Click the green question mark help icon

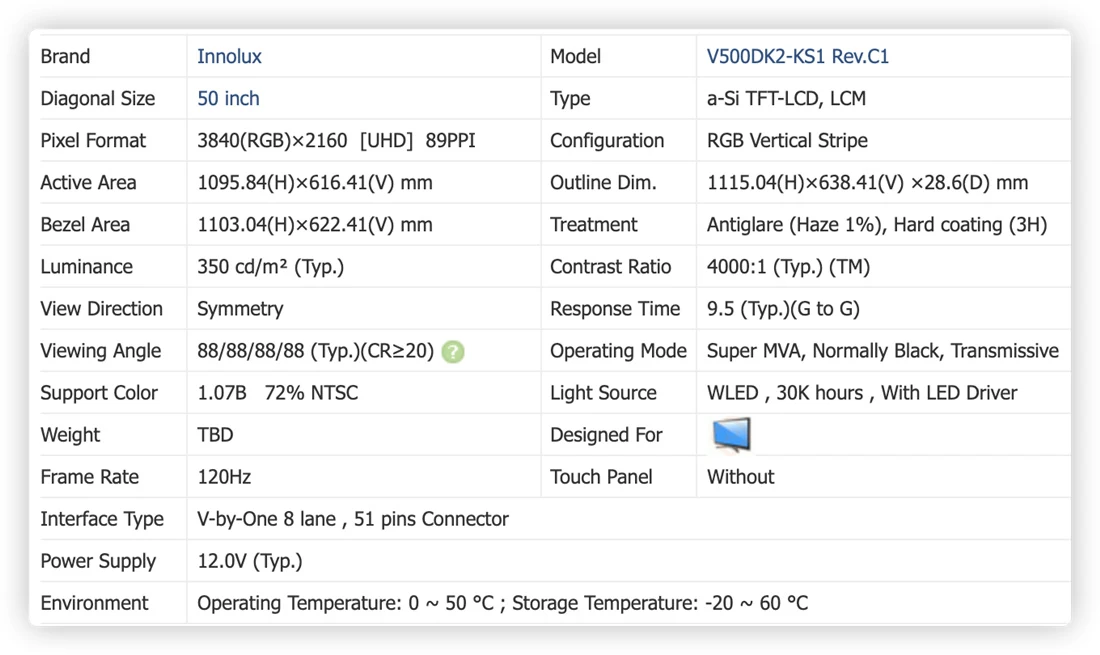[453, 351]
